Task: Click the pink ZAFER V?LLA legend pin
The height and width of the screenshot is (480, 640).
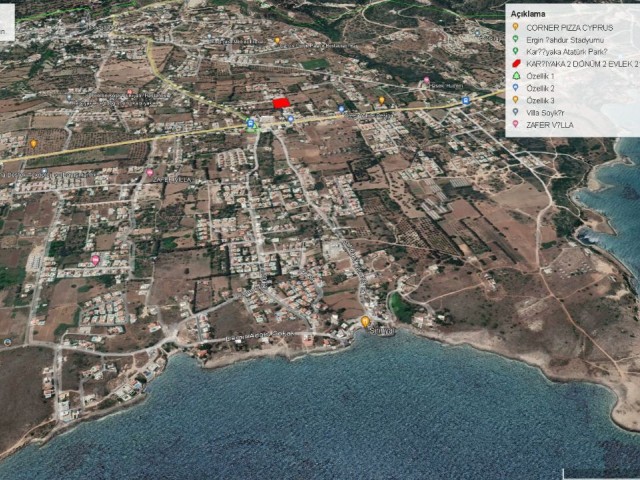Action: [516, 124]
